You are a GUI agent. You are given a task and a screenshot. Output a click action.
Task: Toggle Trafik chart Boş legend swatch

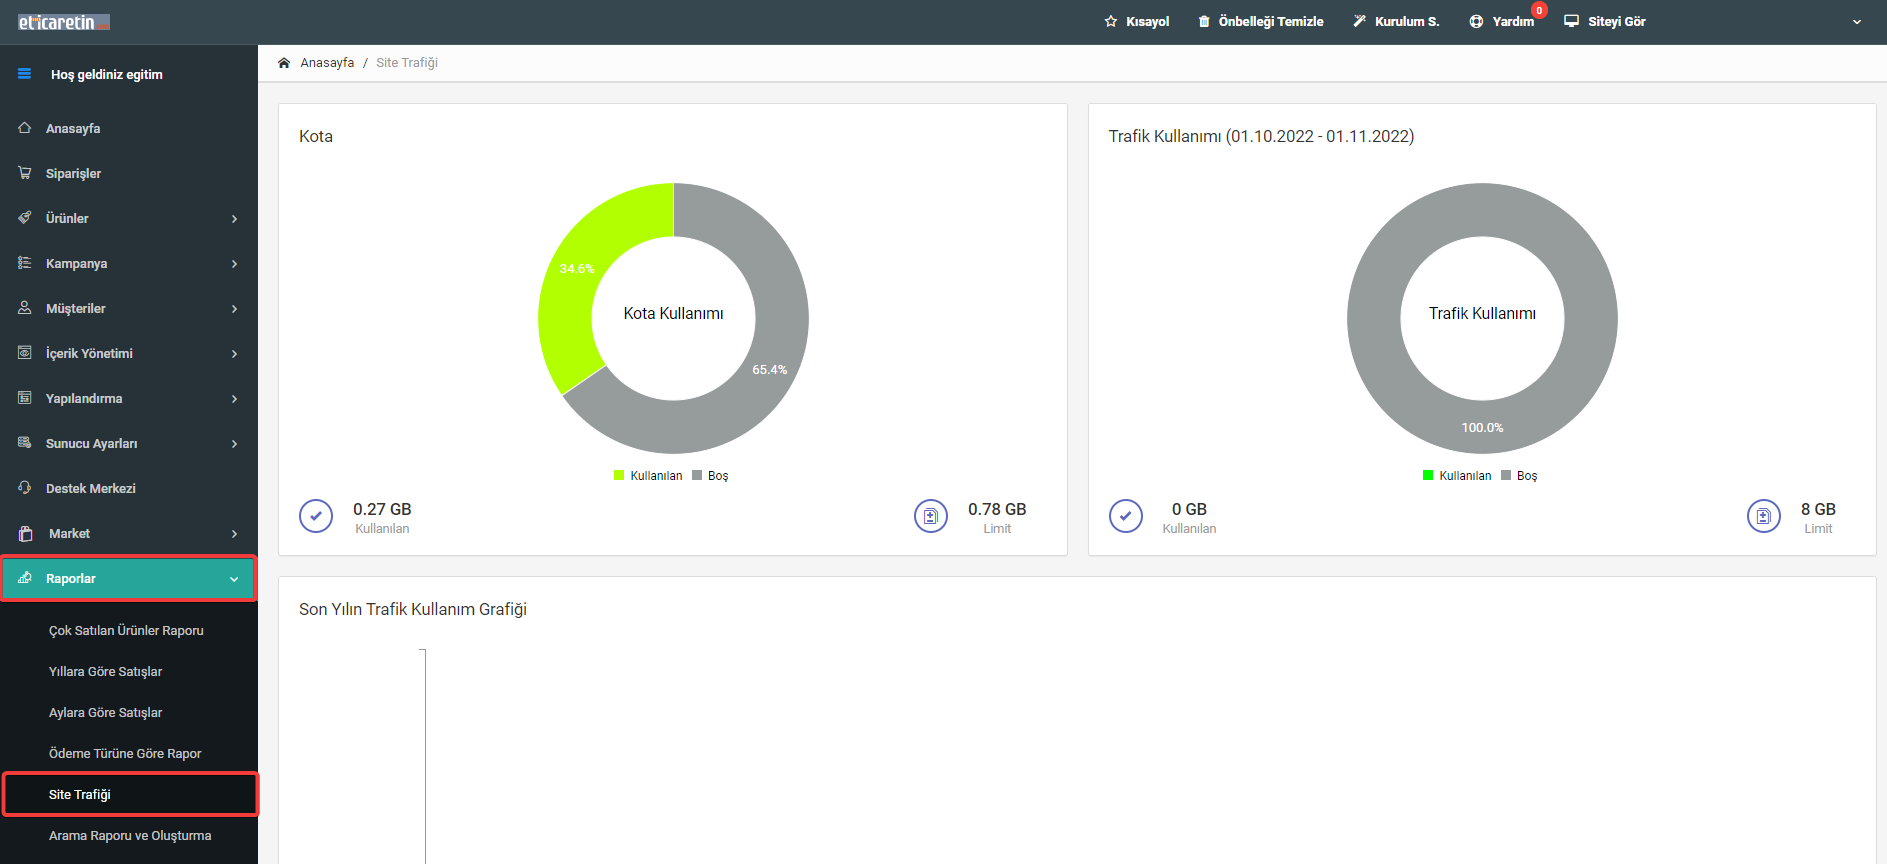pyautogui.click(x=1506, y=475)
